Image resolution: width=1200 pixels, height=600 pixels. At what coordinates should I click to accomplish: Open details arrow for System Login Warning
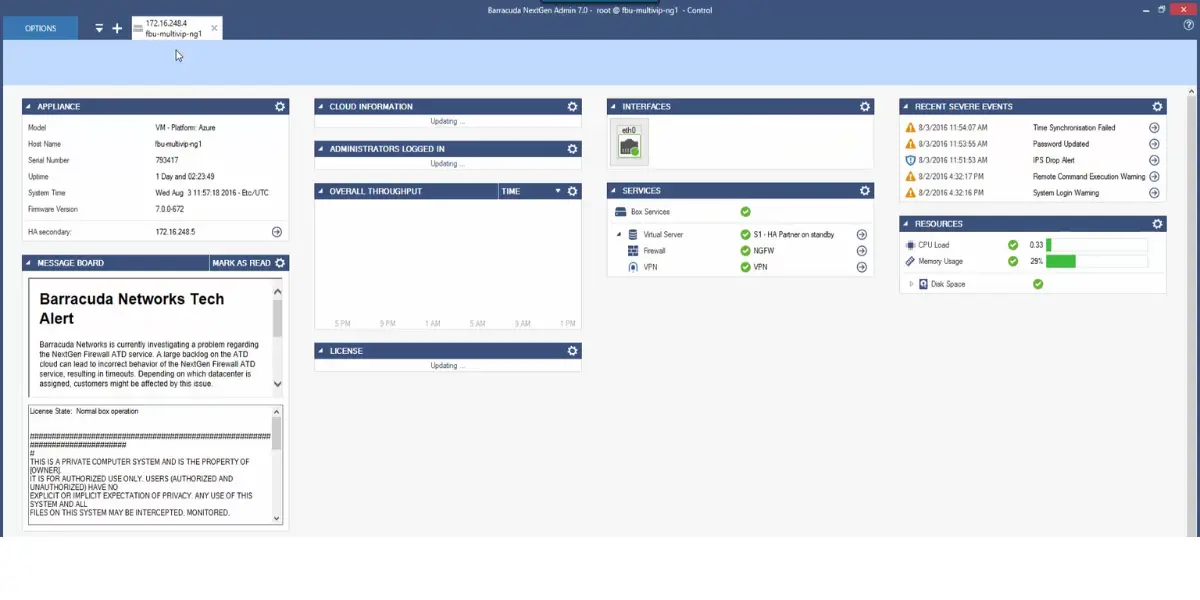tap(1154, 192)
